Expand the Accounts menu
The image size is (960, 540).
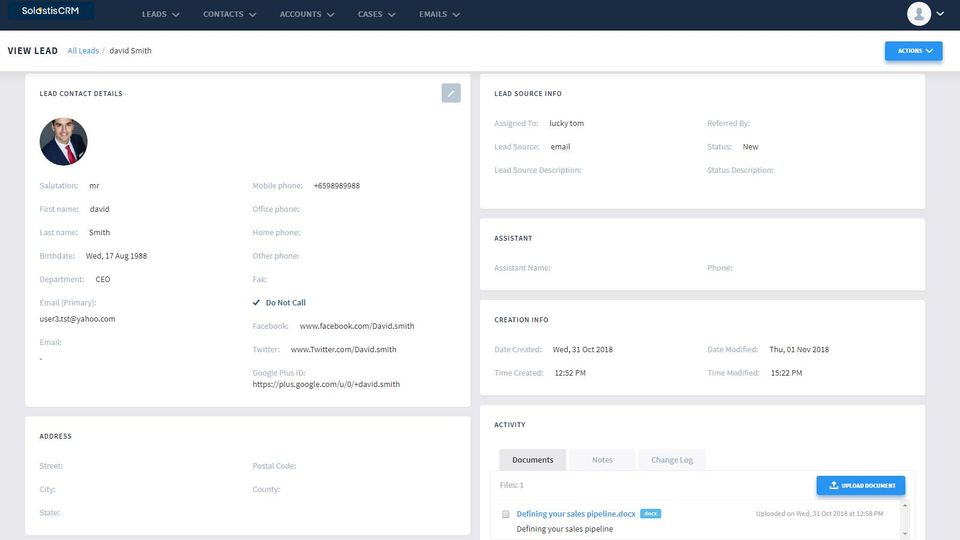point(307,14)
